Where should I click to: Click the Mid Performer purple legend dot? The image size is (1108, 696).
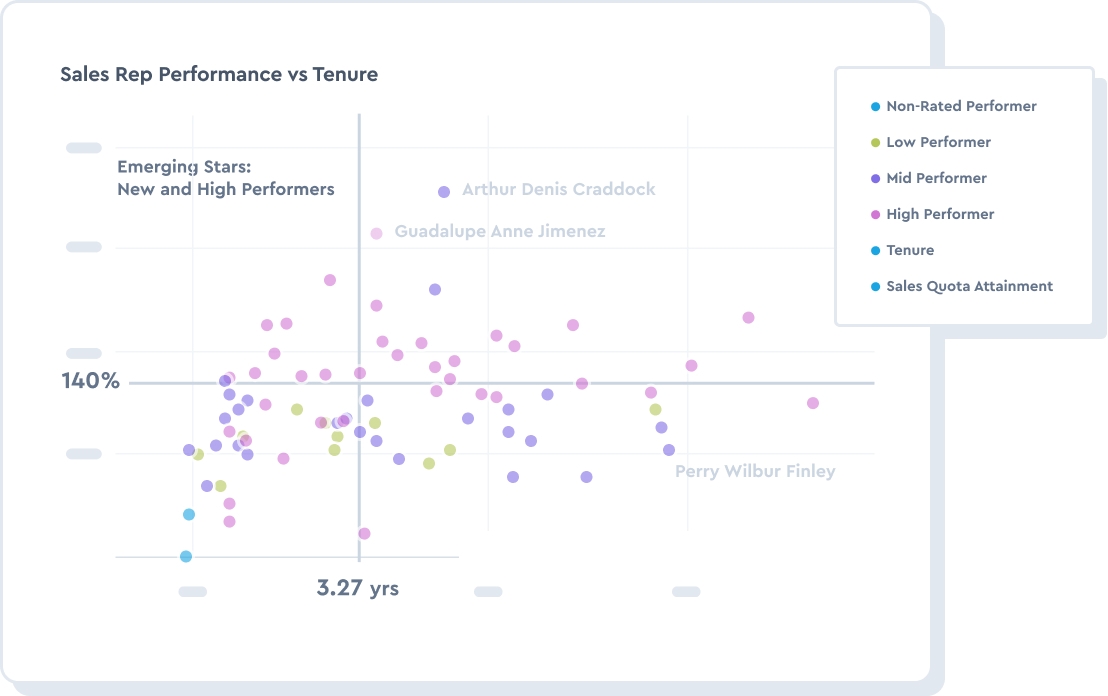pos(876,178)
